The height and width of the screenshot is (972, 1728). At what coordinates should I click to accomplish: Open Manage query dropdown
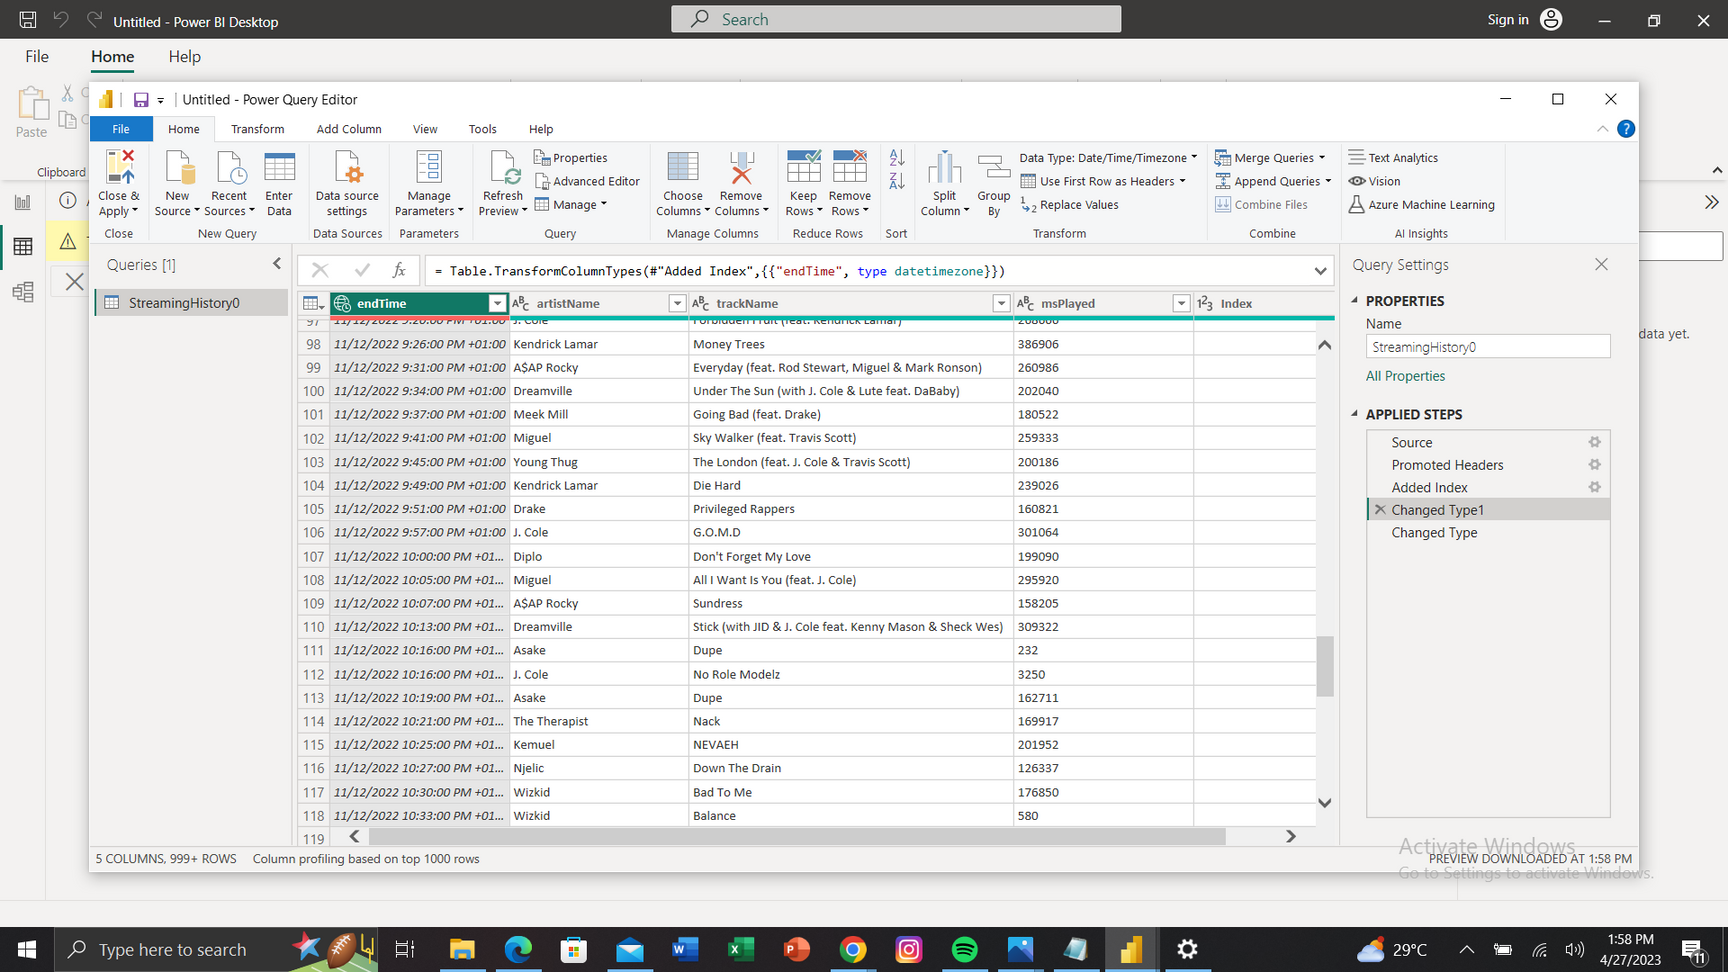coord(571,205)
